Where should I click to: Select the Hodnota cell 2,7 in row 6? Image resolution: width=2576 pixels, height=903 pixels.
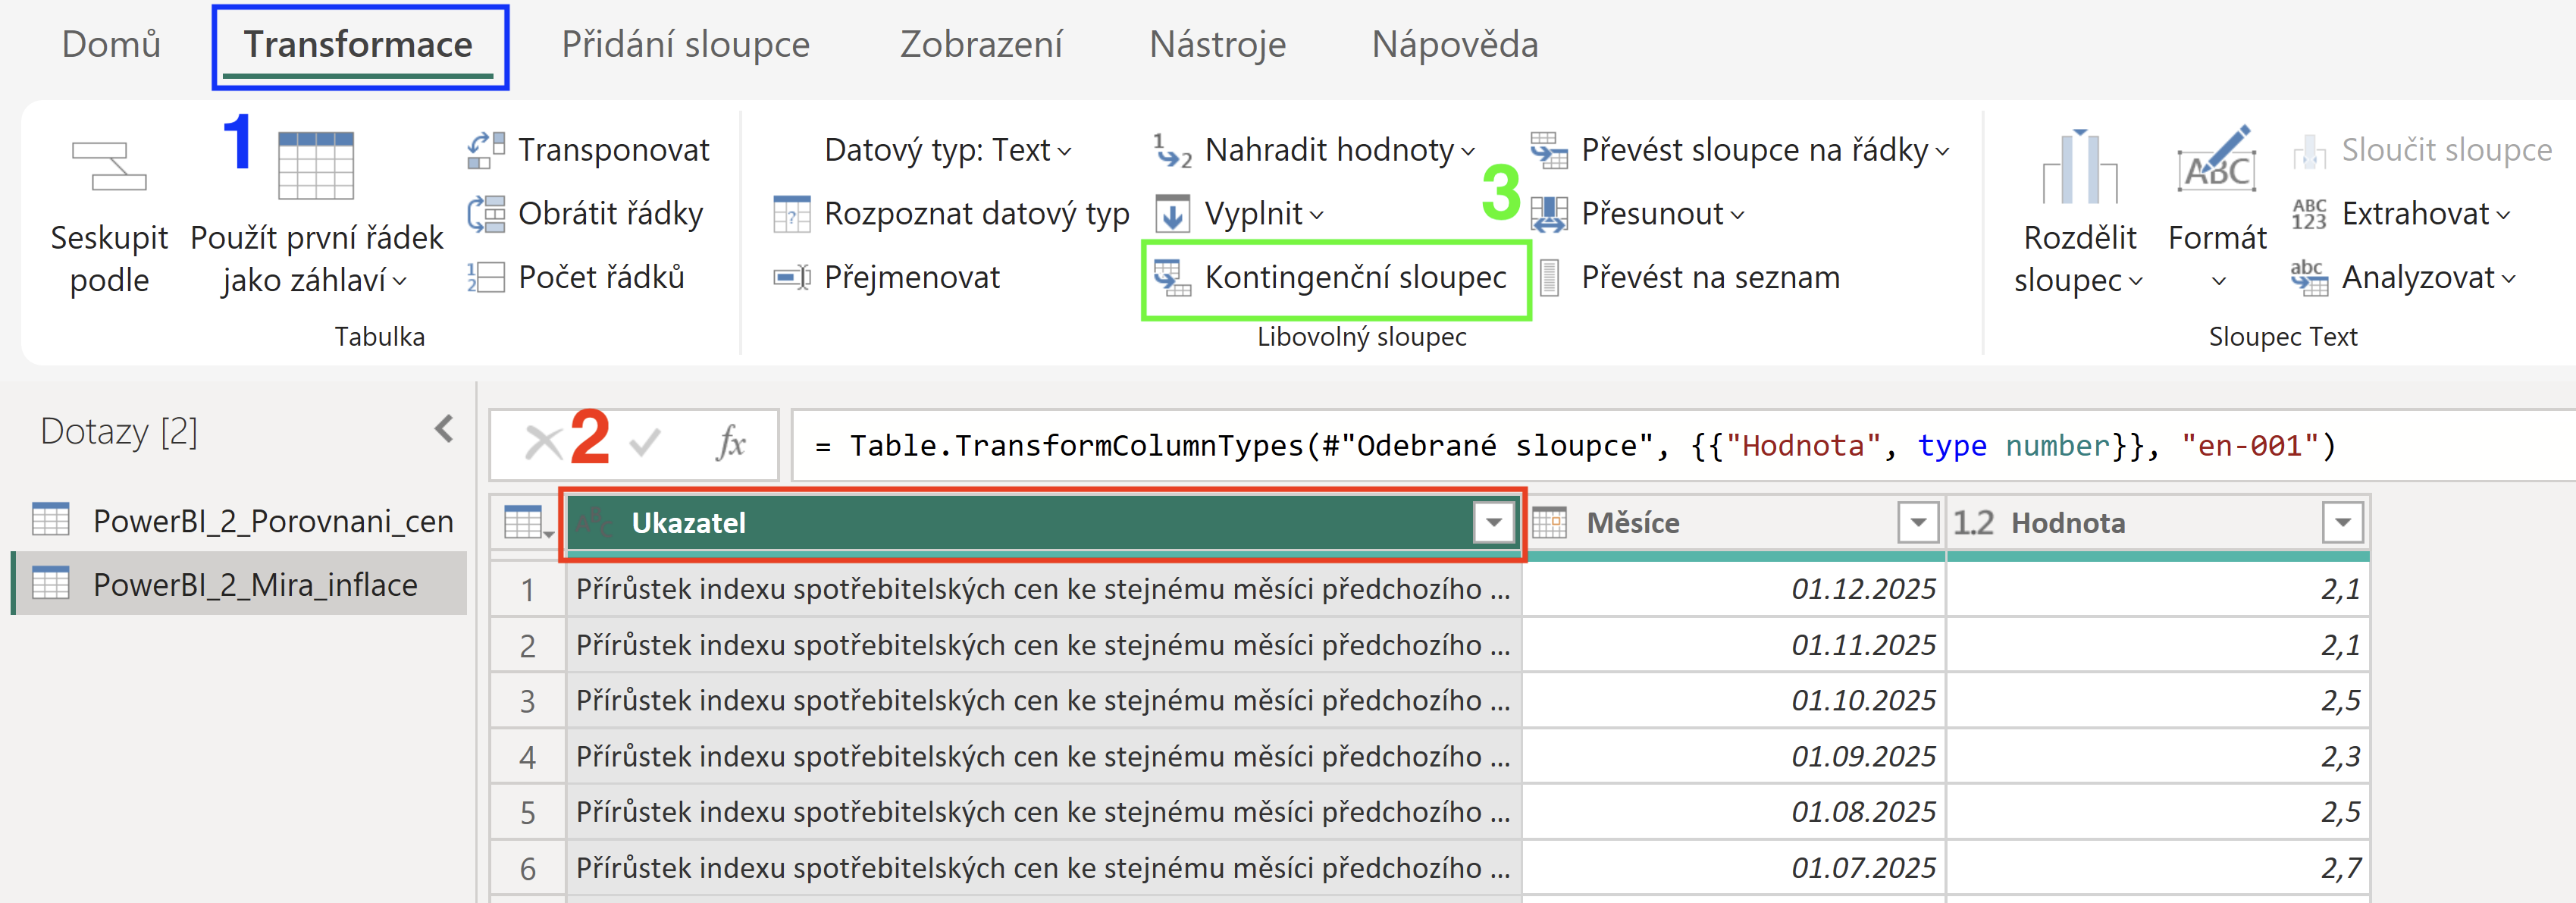[2157, 867]
